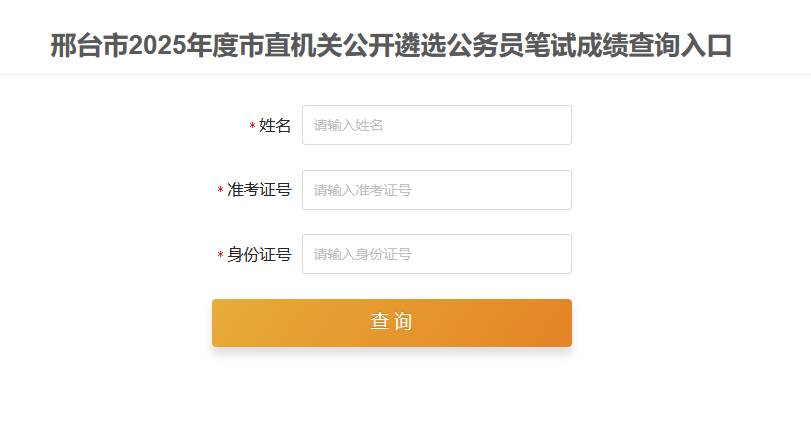Viewport: 811px width, 448px height.
Task: Click placeholder text 请输入身份证号
Action: (x=362, y=254)
